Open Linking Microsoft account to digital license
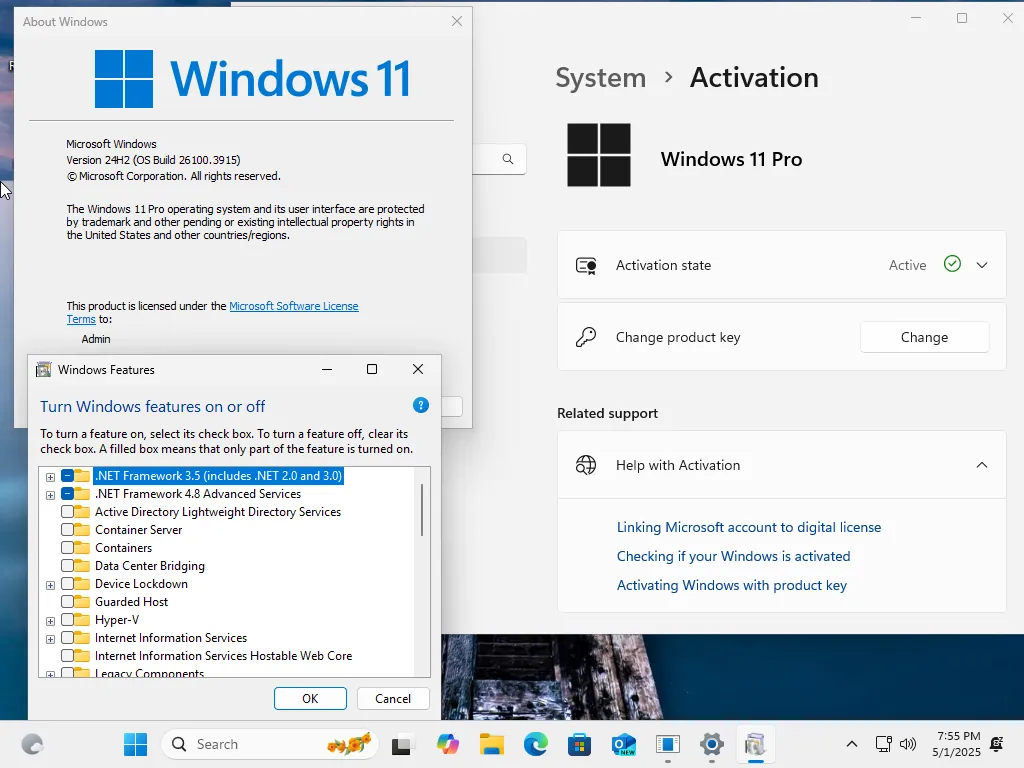 (x=749, y=527)
